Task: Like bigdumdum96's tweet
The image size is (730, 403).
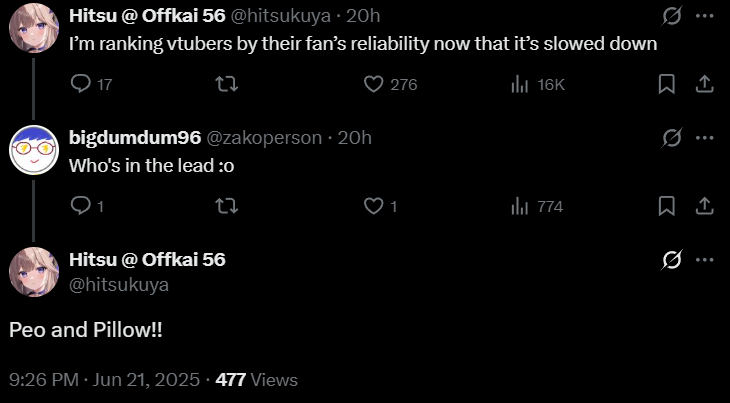Action: tap(374, 206)
